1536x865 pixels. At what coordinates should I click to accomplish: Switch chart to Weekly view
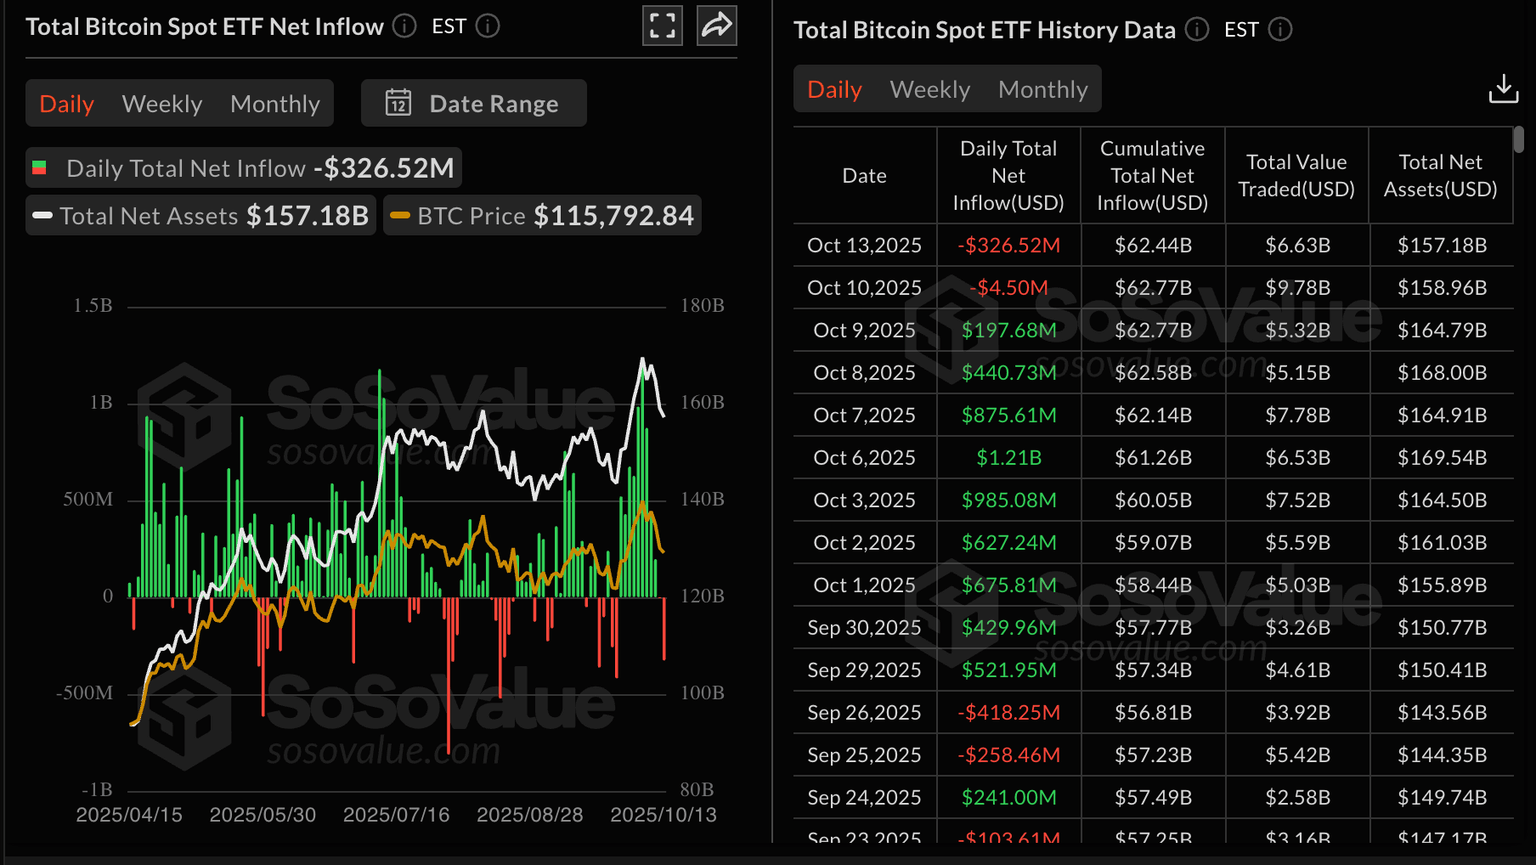[x=162, y=103]
